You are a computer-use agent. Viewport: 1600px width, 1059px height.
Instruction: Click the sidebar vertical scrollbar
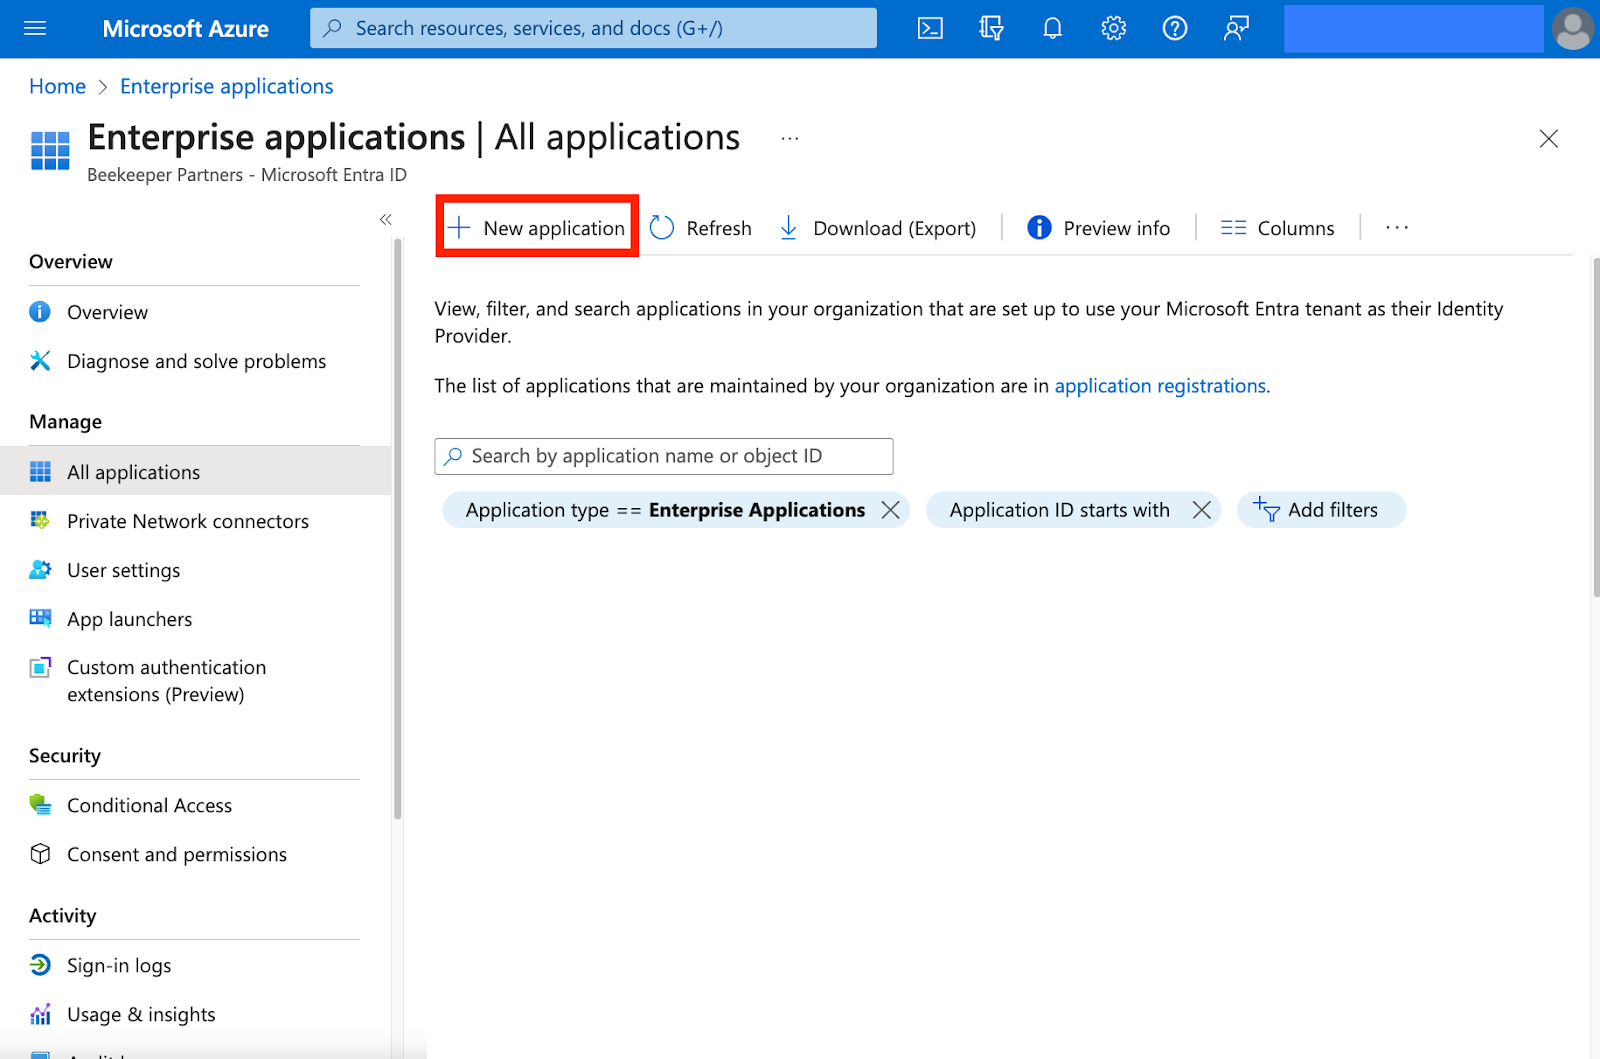(x=398, y=529)
